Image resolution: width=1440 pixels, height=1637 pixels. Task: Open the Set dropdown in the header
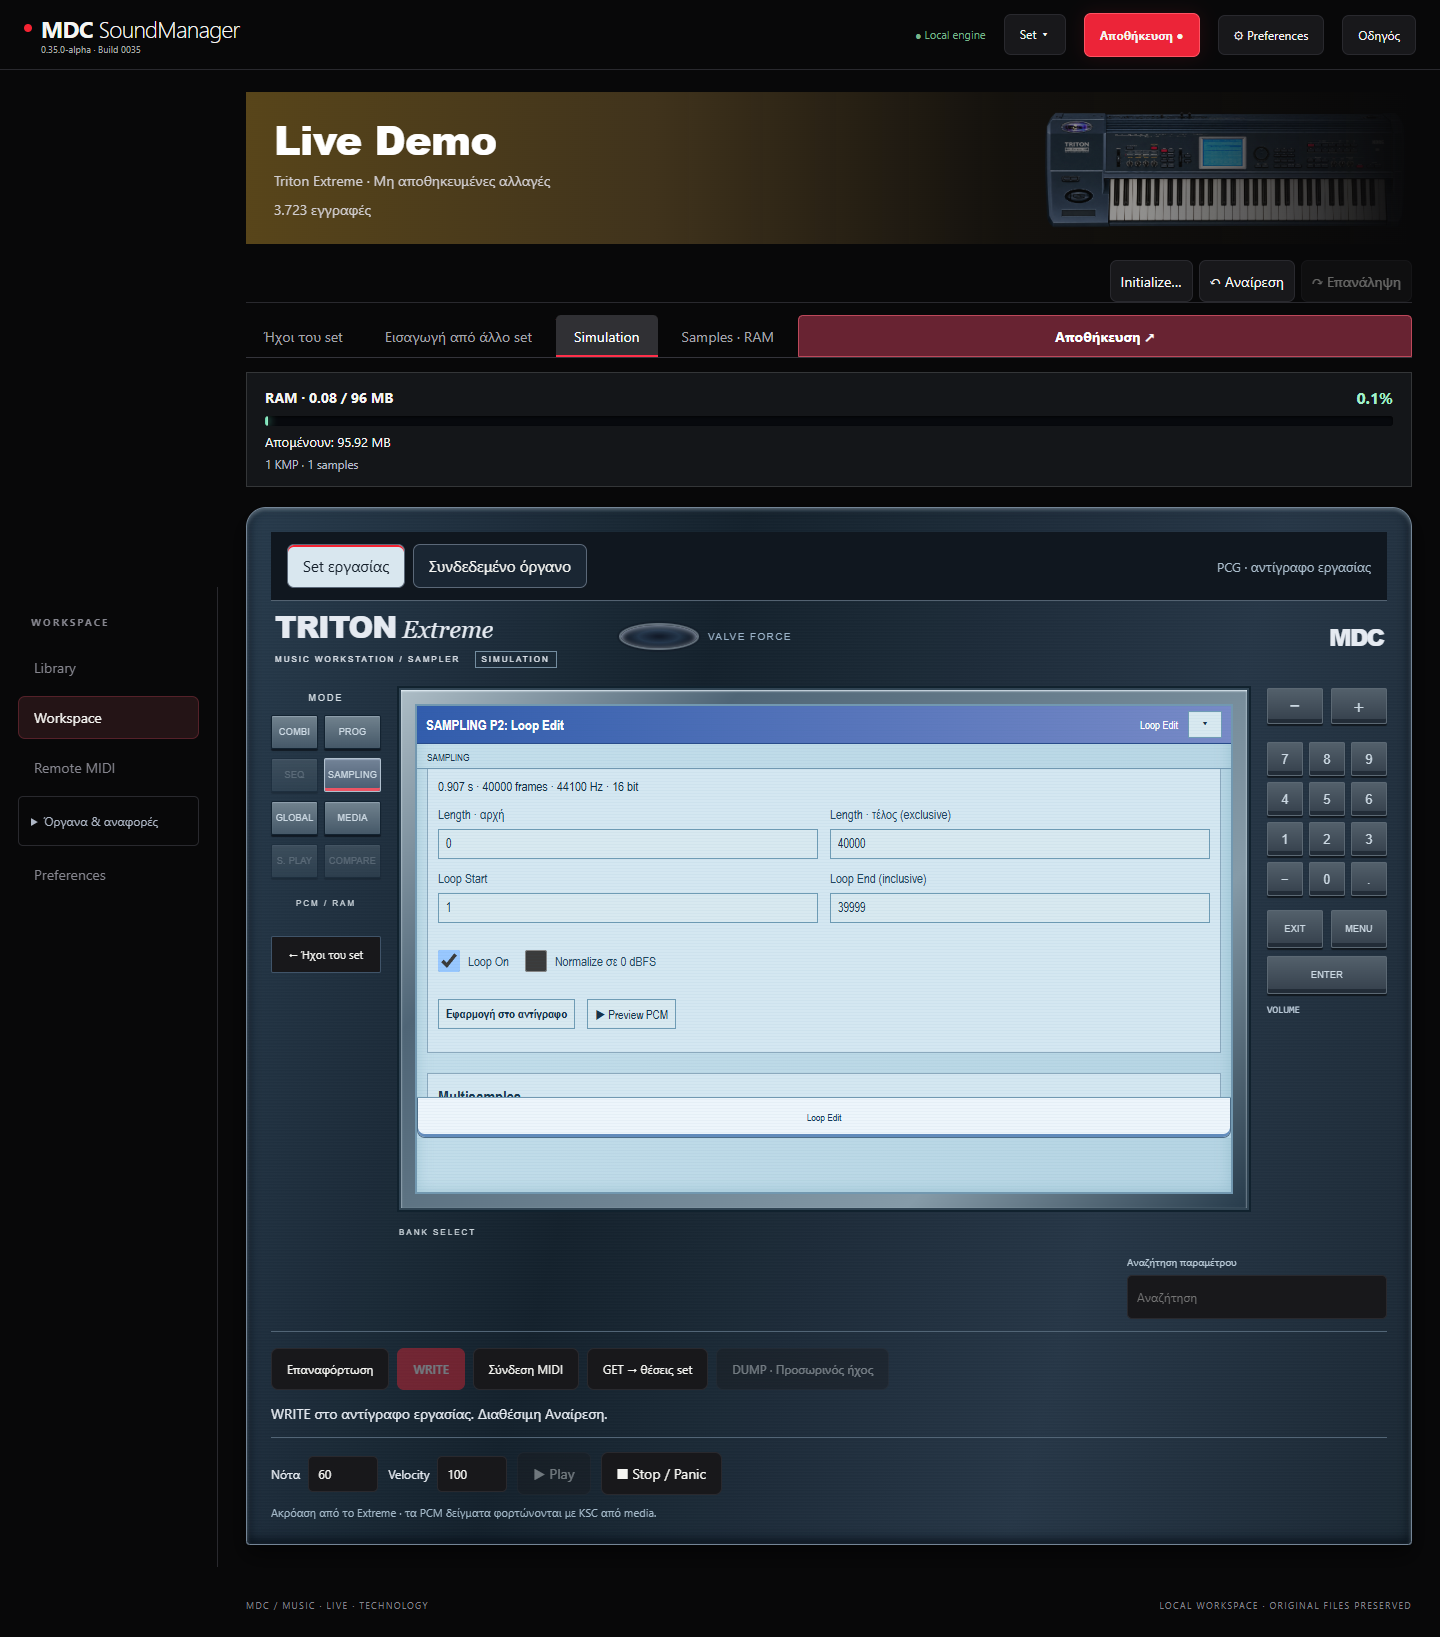pyautogui.click(x=1034, y=35)
